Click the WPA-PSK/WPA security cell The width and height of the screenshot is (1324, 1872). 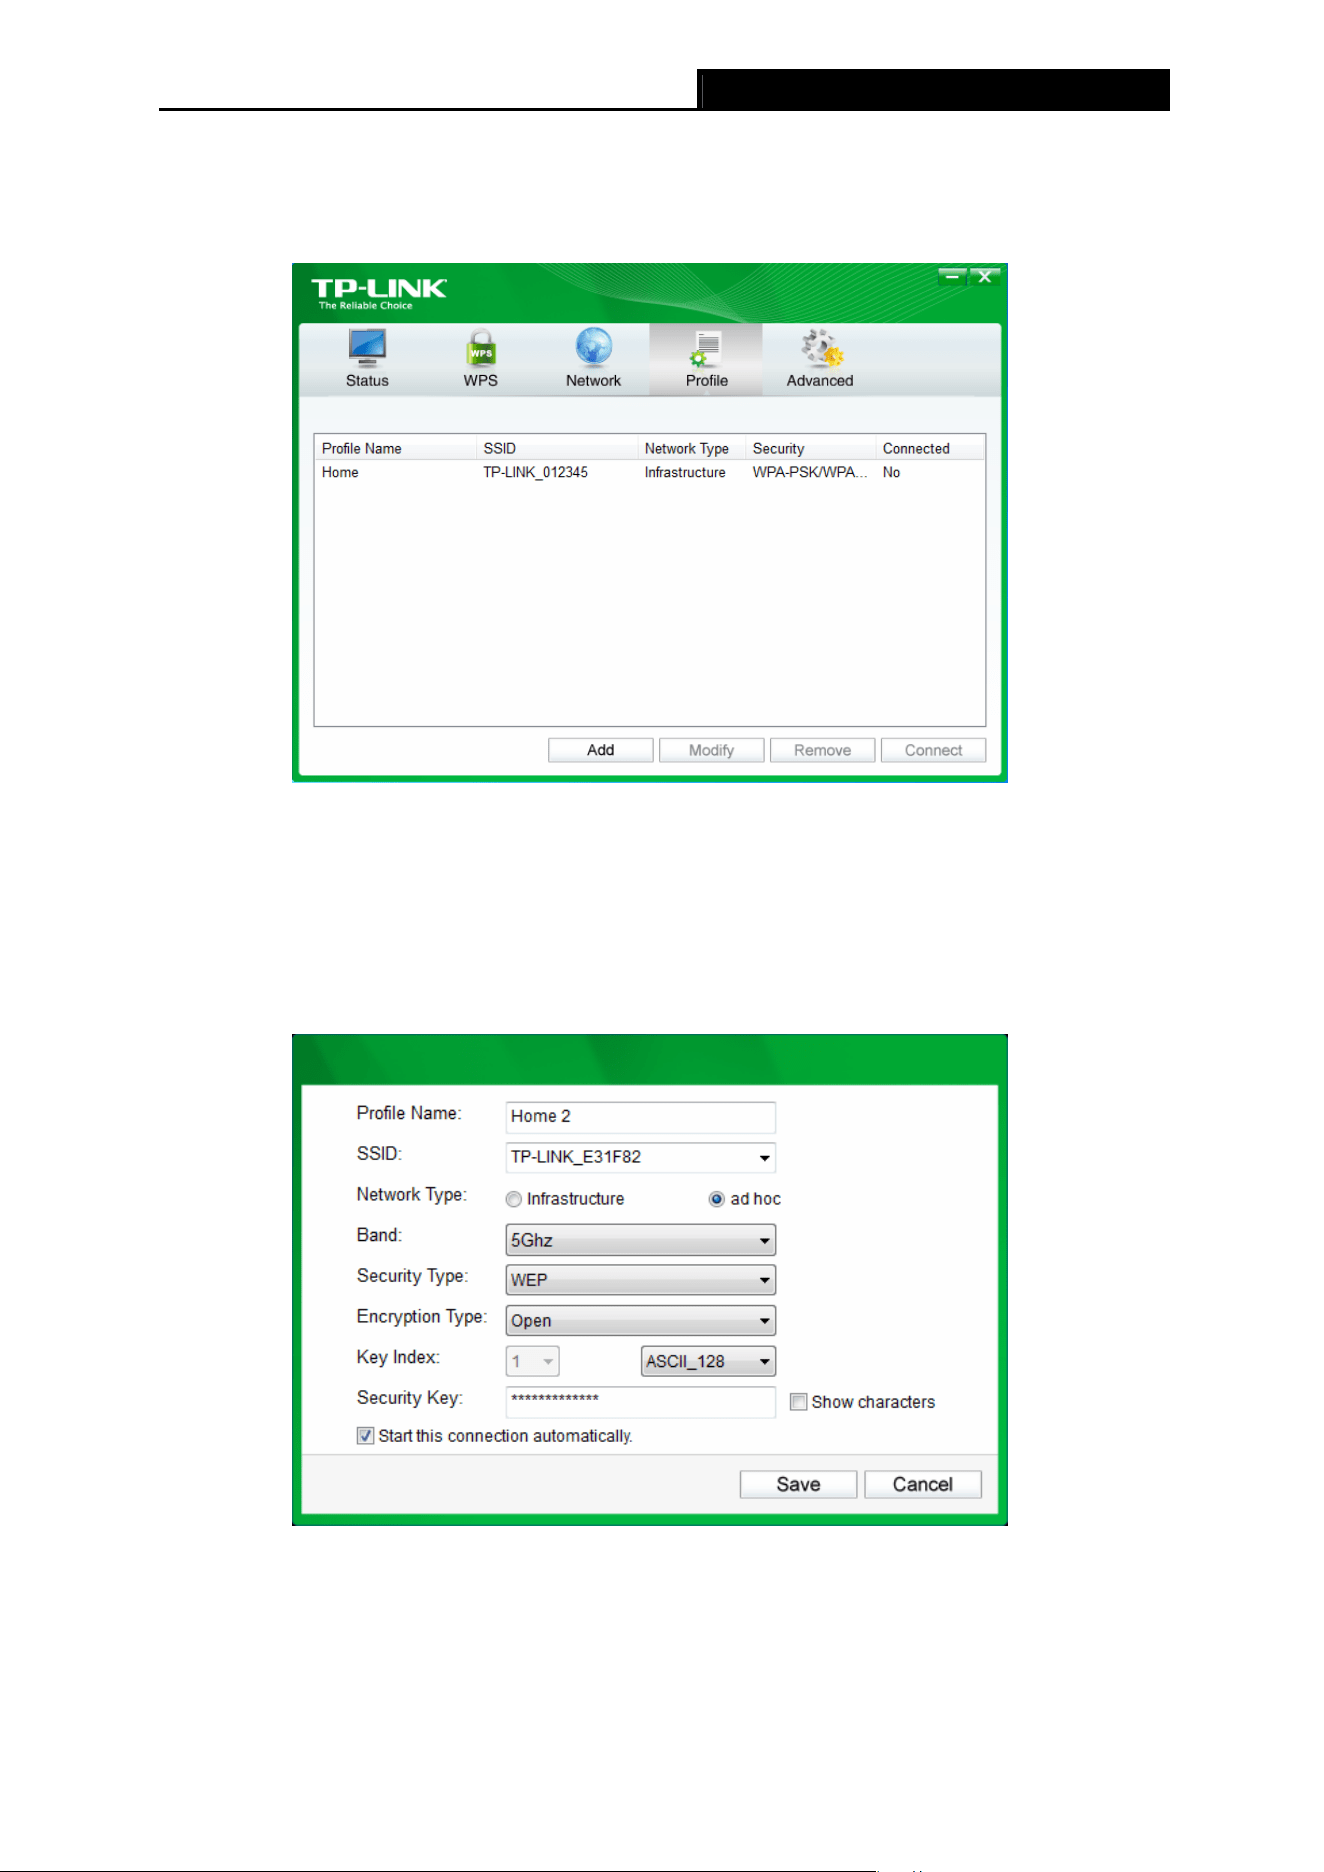810,472
